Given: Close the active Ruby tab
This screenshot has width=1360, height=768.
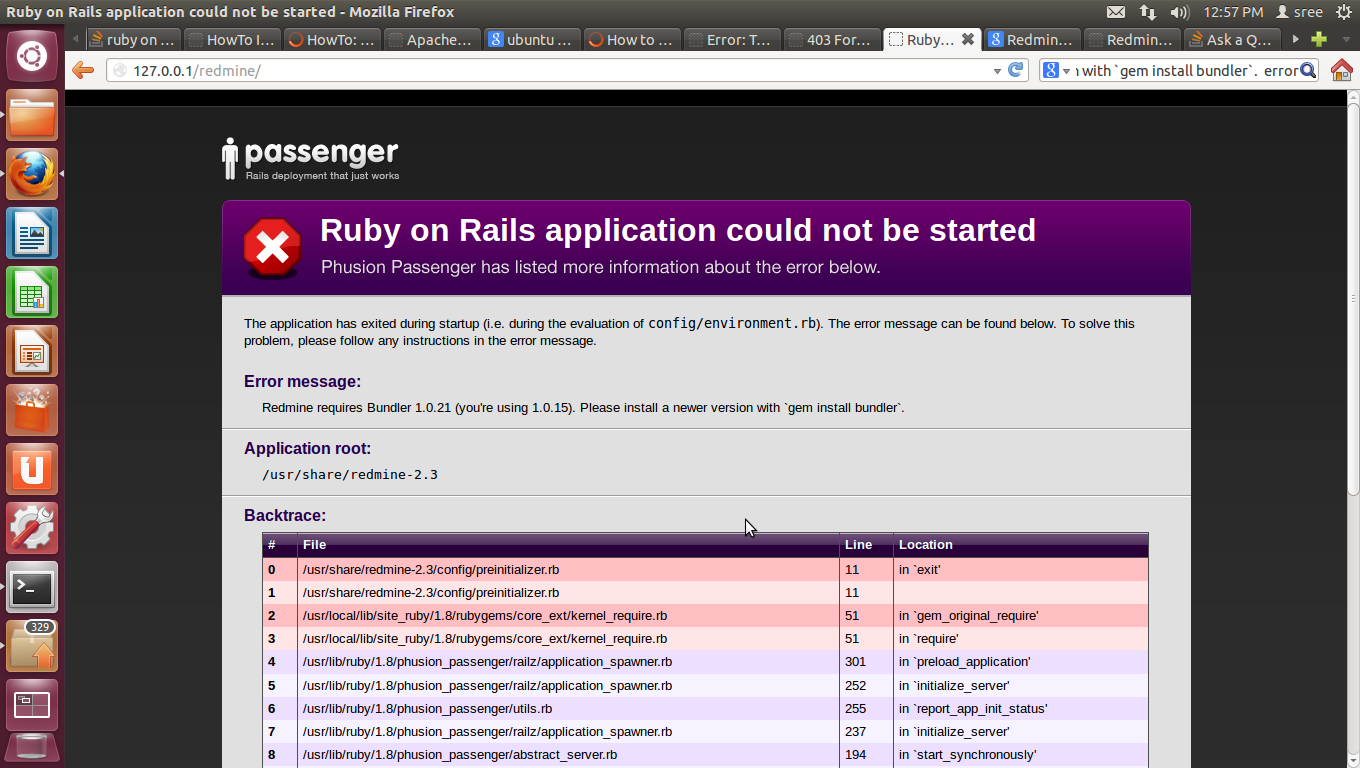Looking at the screenshot, I should click(967, 40).
